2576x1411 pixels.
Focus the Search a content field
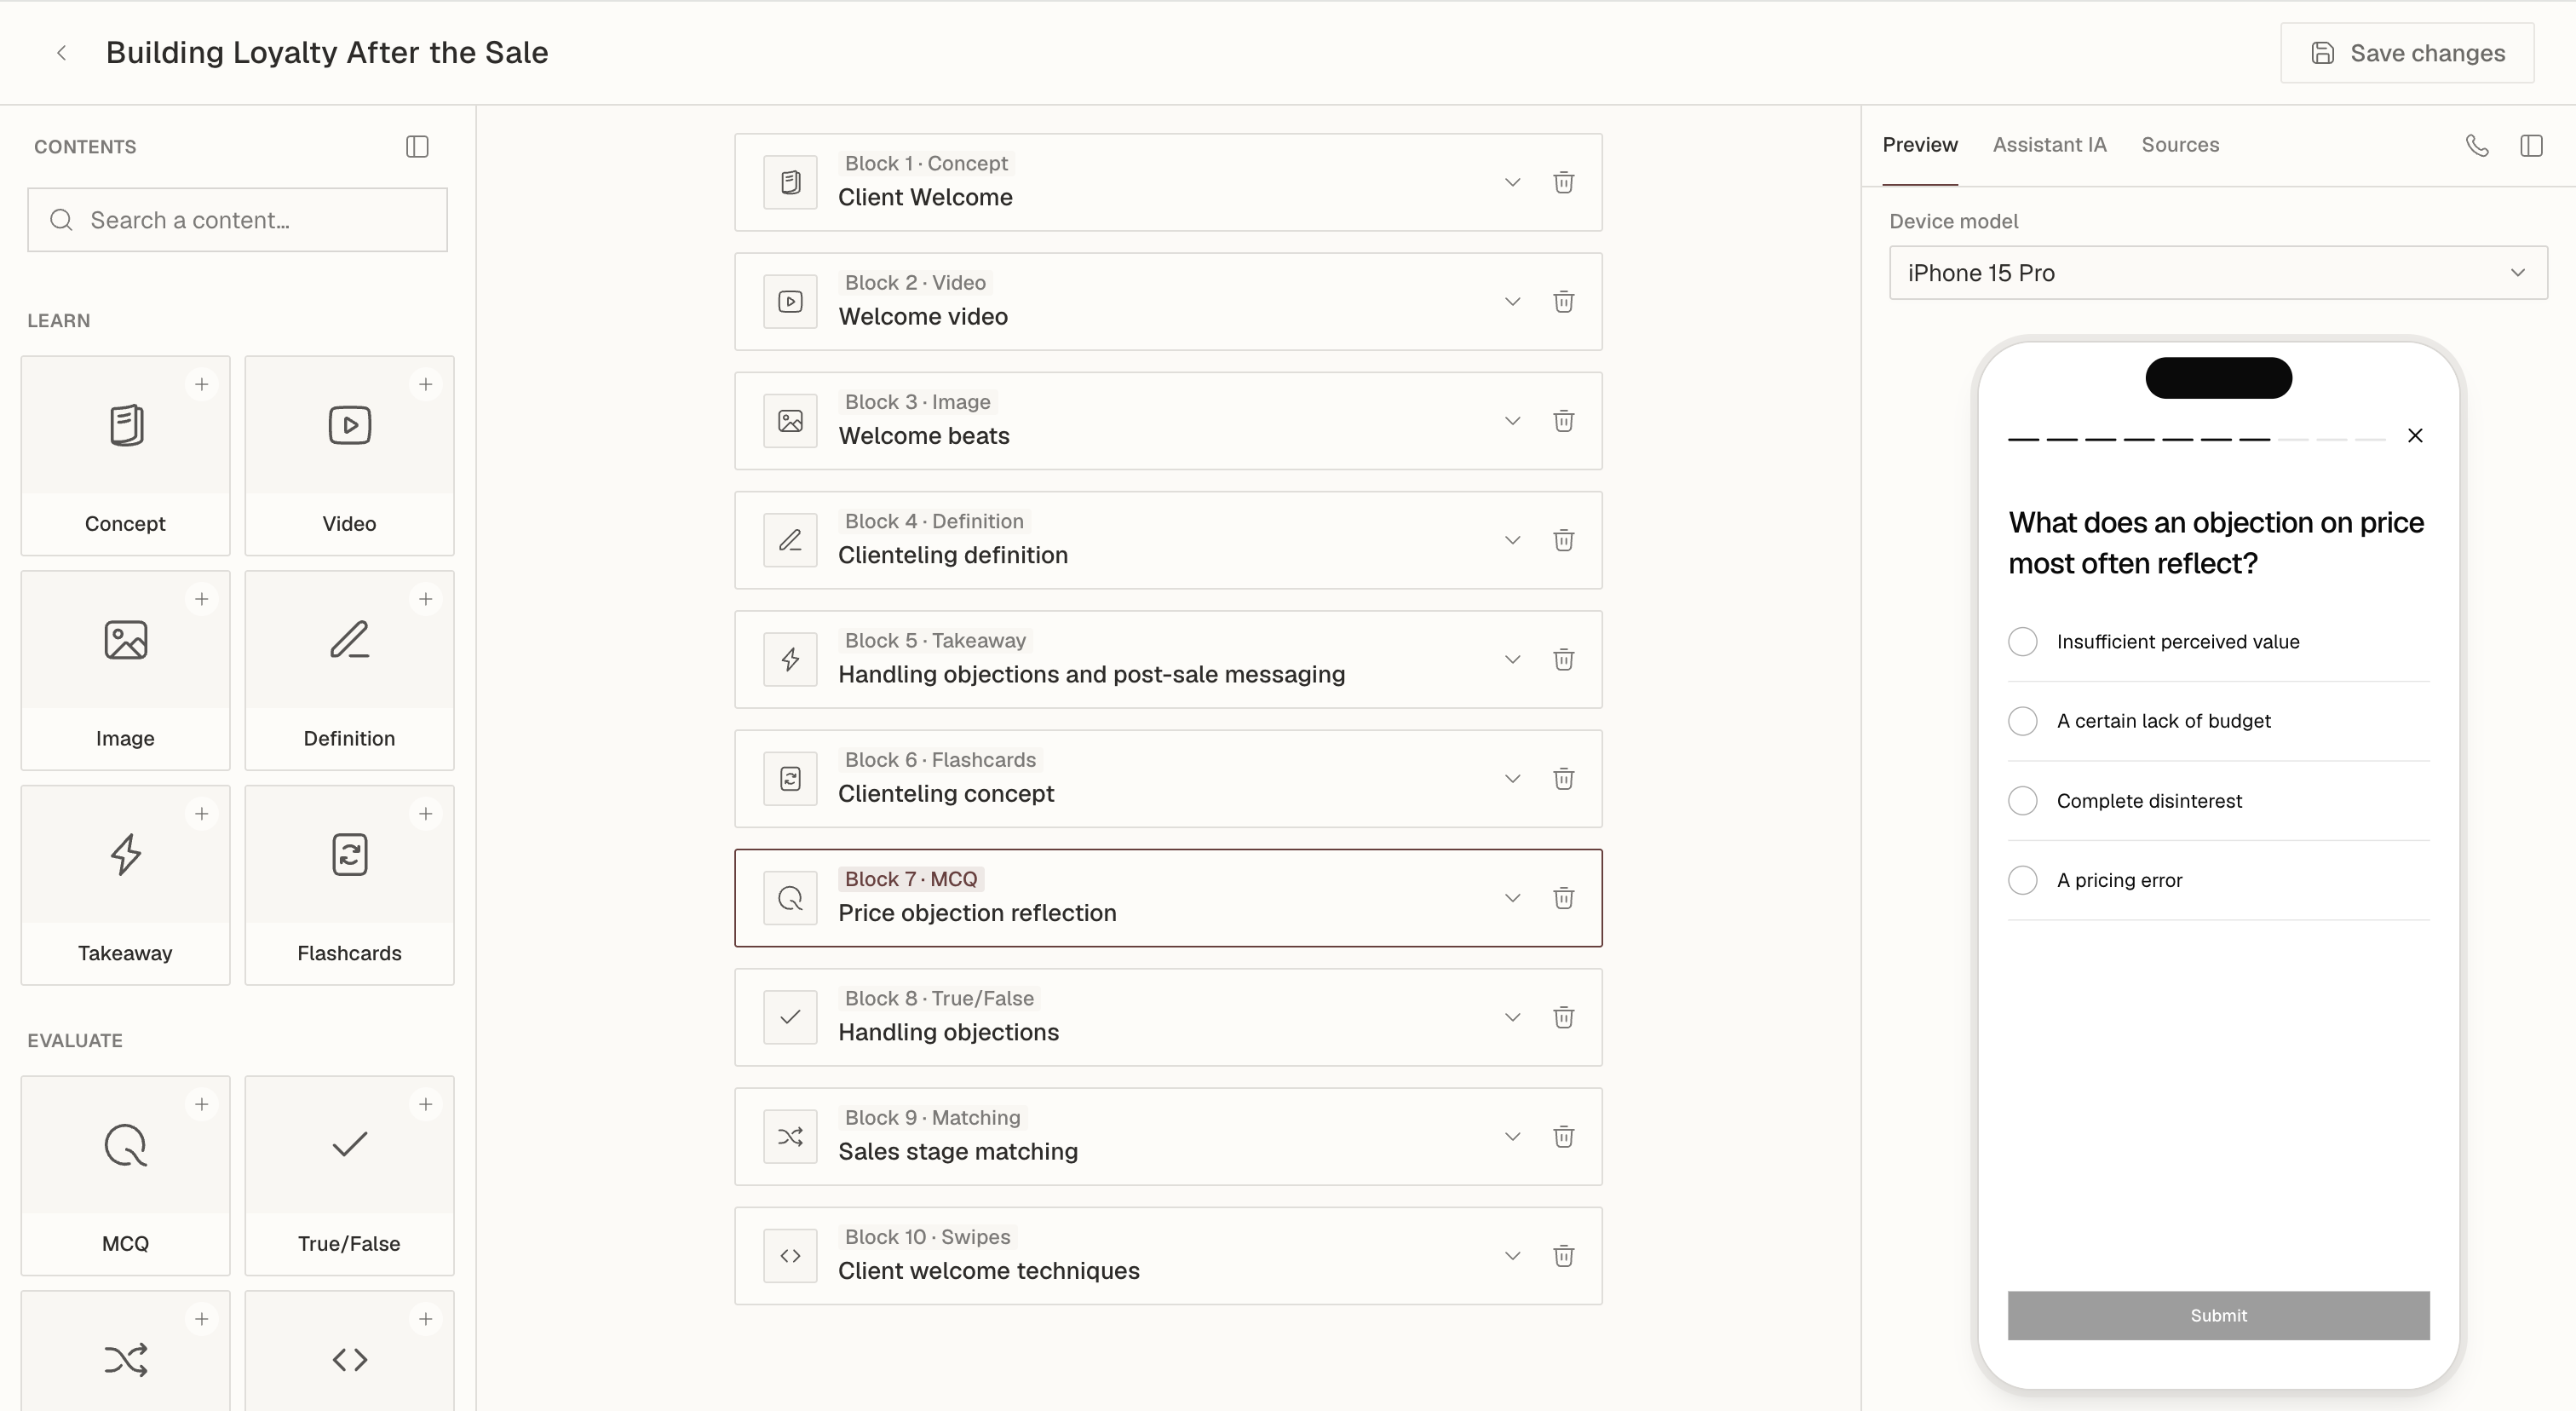pos(237,220)
